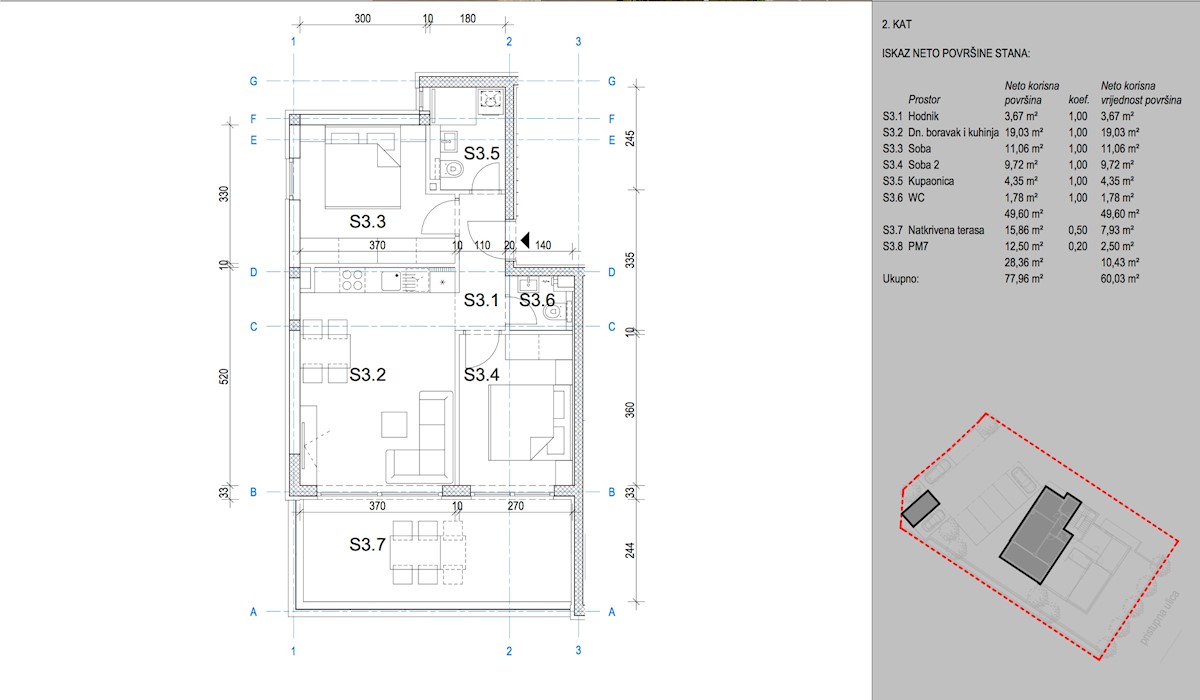The height and width of the screenshot is (700, 1200).
Task: Select the coefficient value '0,20'
Action: coord(1078,246)
